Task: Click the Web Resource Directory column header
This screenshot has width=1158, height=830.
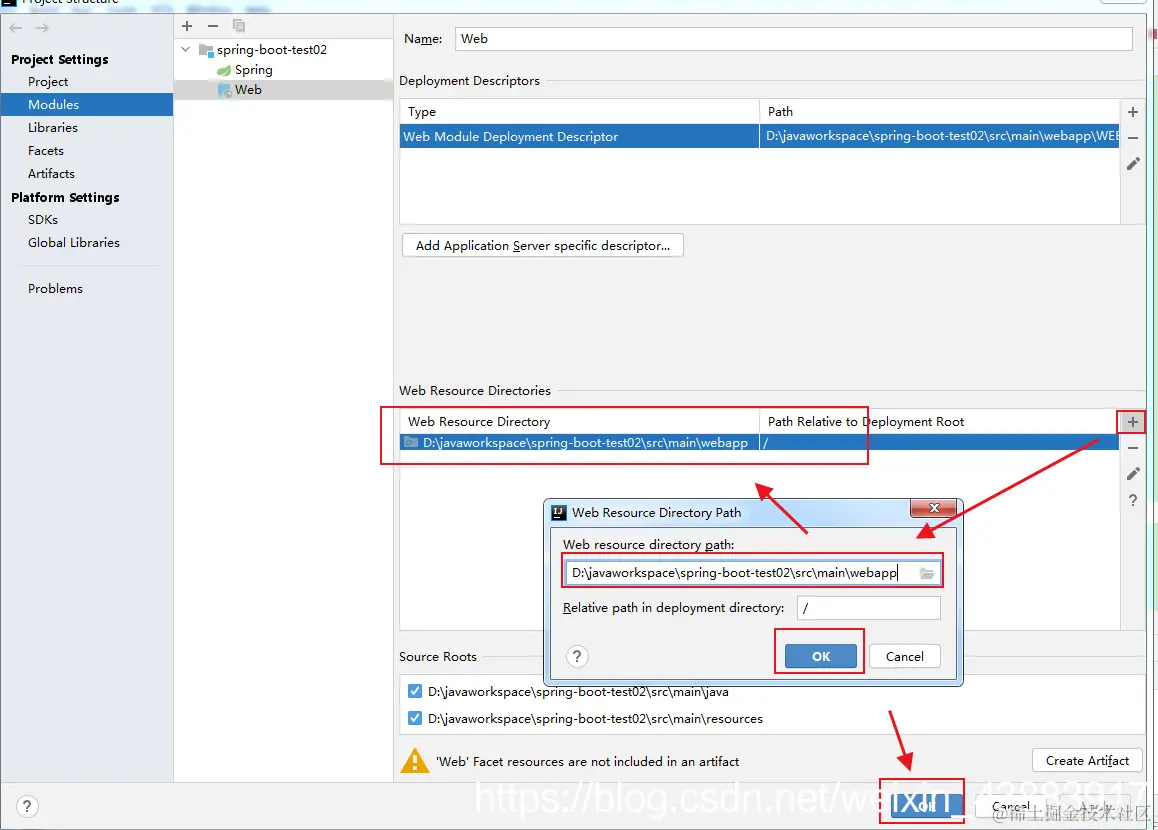Action: (580, 422)
